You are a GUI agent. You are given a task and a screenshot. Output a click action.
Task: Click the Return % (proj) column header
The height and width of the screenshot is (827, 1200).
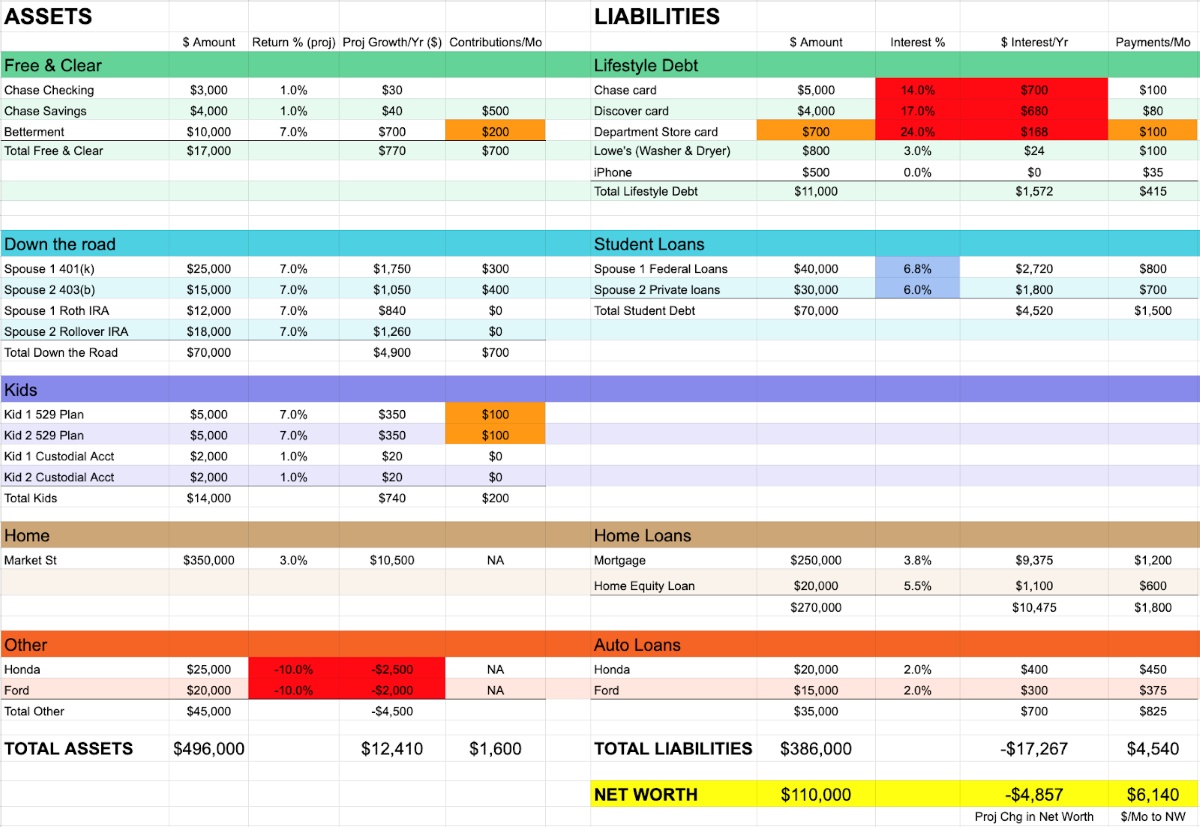coord(293,42)
